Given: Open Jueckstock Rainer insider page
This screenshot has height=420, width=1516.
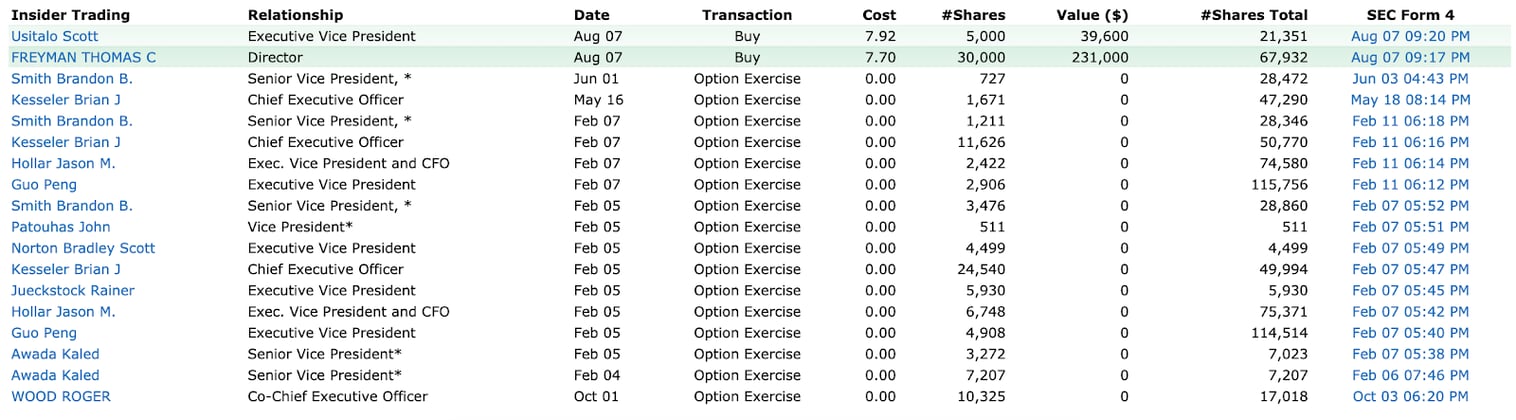Looking at the screenshot, I should (x=73, y=291).
